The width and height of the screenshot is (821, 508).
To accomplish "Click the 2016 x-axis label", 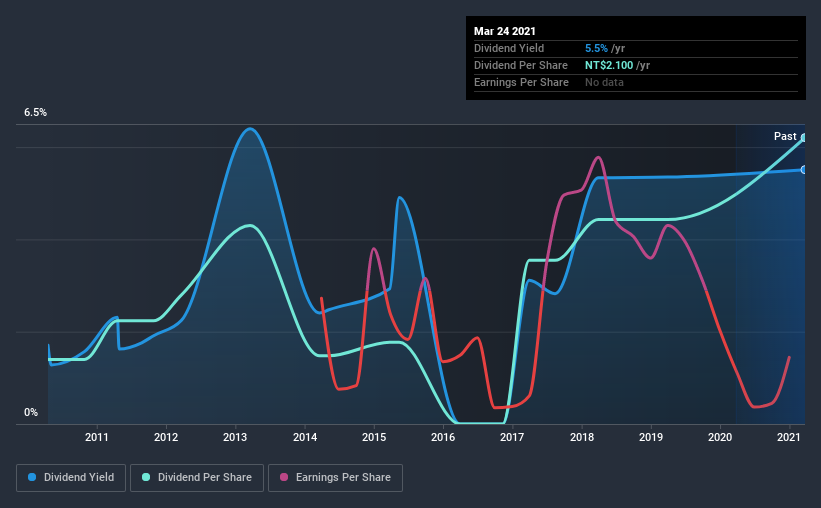I will point(443,437).
